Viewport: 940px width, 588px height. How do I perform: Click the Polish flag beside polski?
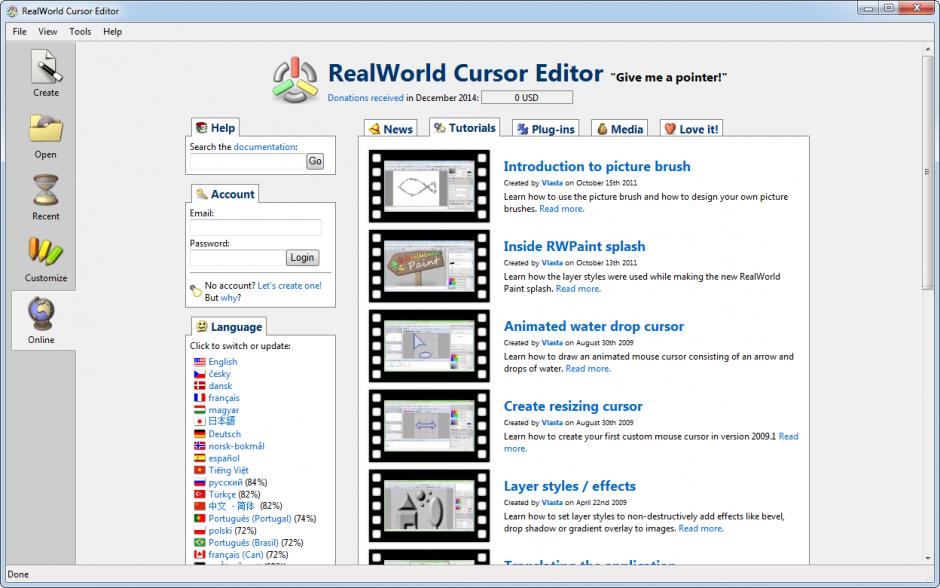(x=200, y=530)
